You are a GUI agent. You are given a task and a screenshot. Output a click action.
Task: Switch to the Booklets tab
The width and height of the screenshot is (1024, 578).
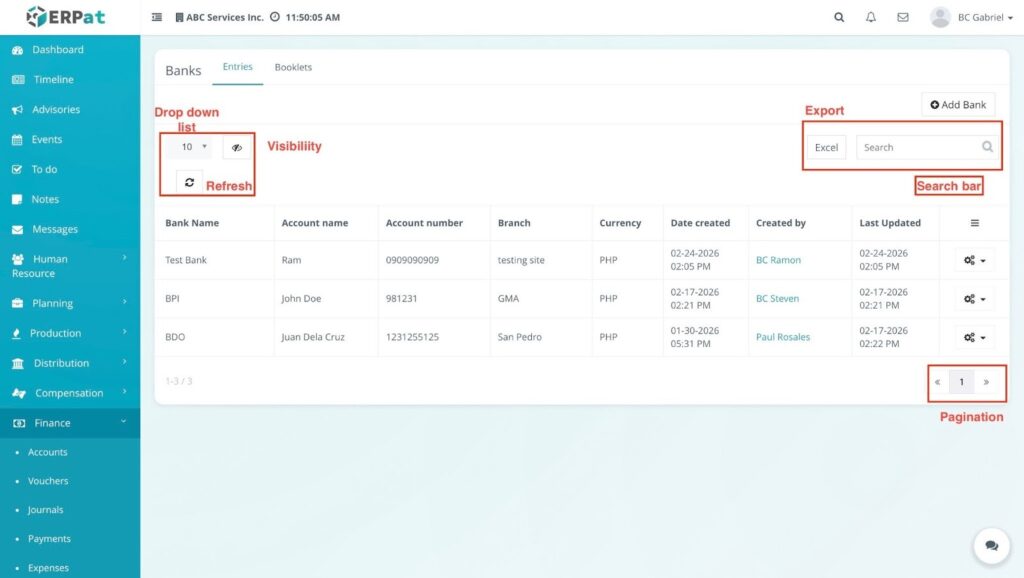coord(293,68)
